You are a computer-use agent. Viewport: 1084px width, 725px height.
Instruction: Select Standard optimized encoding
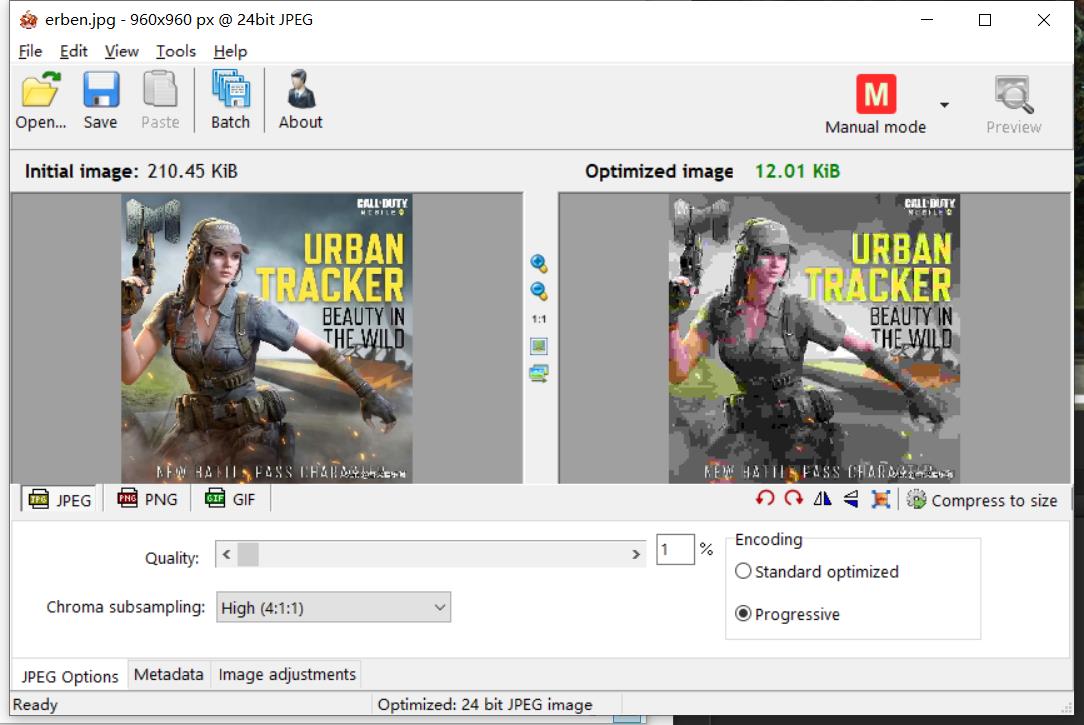point(817,572)
